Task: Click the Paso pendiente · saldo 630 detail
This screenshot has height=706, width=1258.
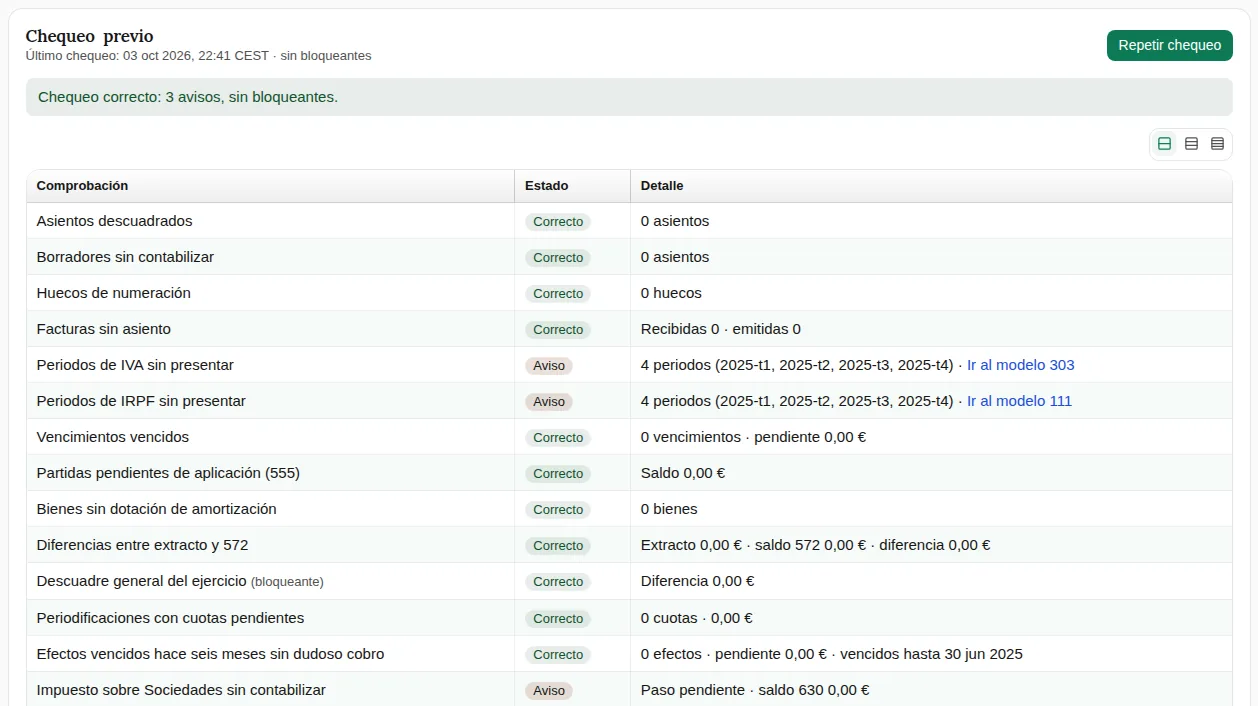Action: tap(755, 690)
